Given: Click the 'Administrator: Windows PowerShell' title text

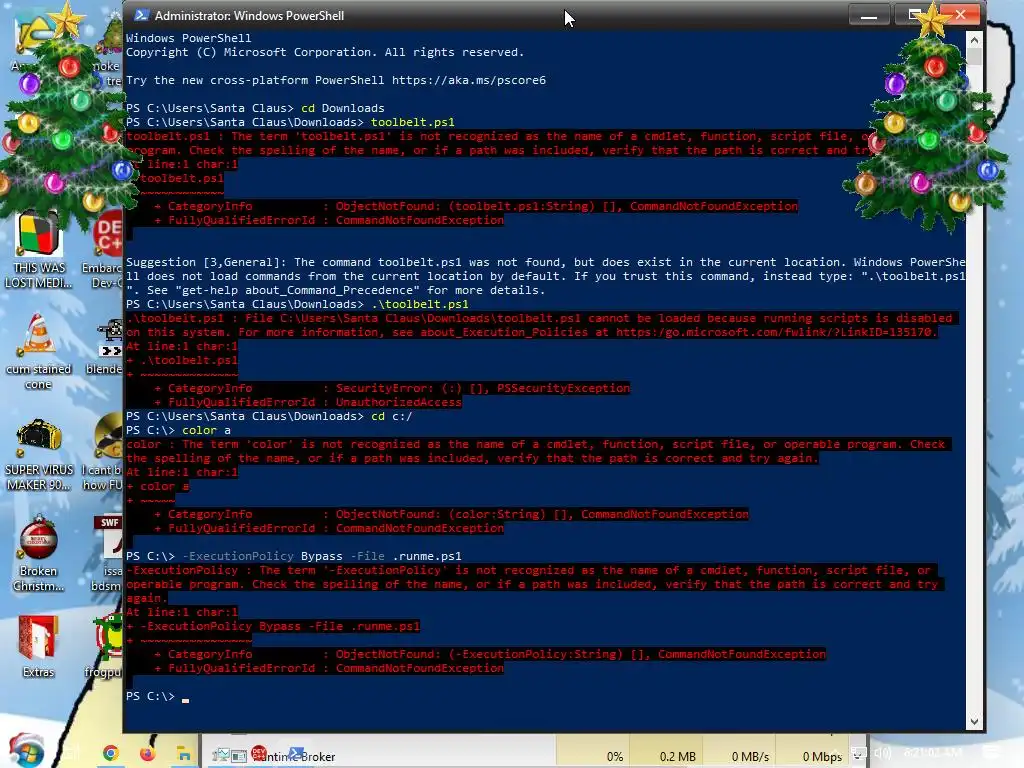Looking at the screenshot, I should pyautogui.click(x=249, y=16).
